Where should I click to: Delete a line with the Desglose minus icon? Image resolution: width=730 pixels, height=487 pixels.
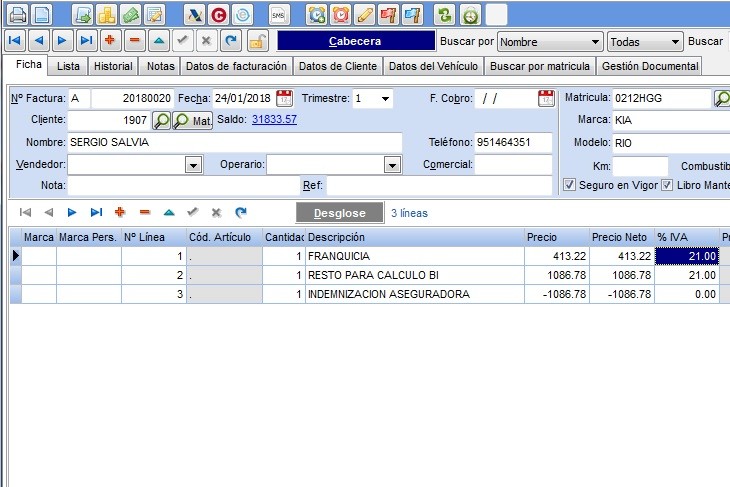(145, 212)
